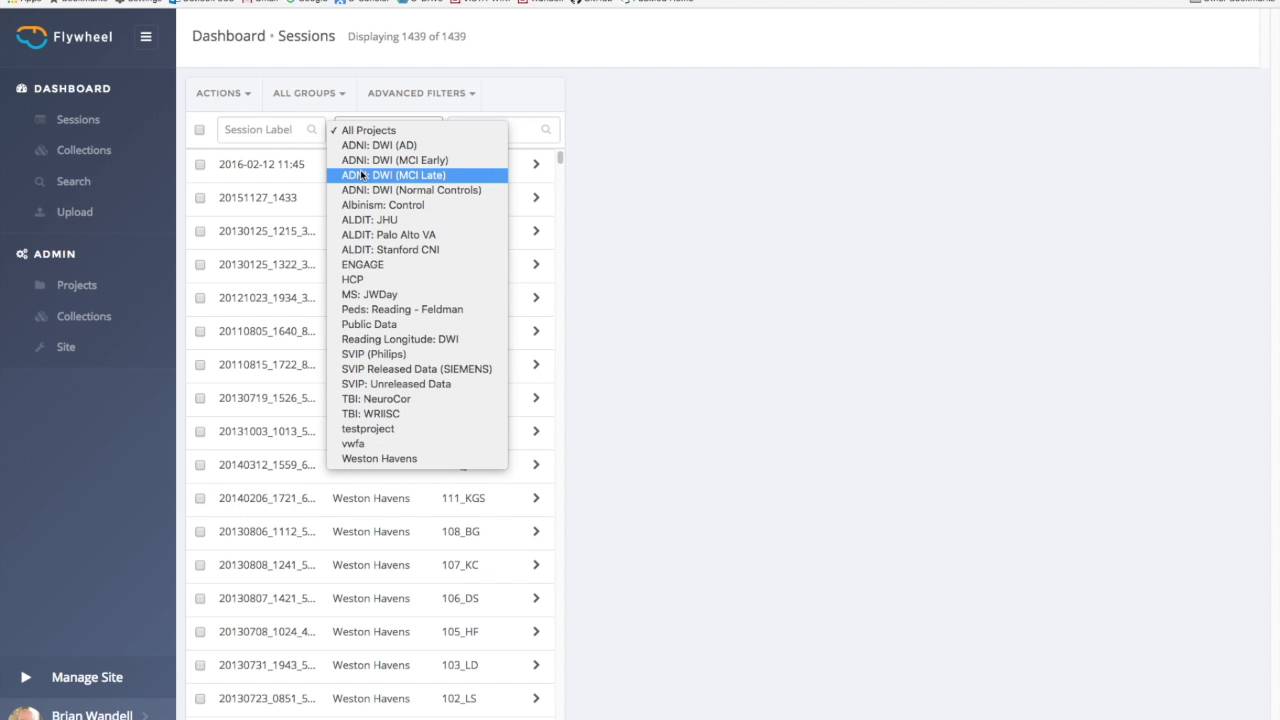
Task: Pick Weston Havens from project dropdown
Action: [417, 459]
